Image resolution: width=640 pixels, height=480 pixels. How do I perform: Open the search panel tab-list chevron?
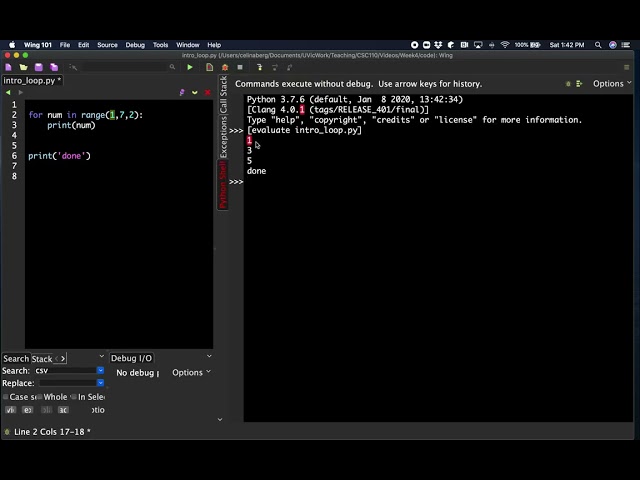pyautogui.click(x=101, y=356)
